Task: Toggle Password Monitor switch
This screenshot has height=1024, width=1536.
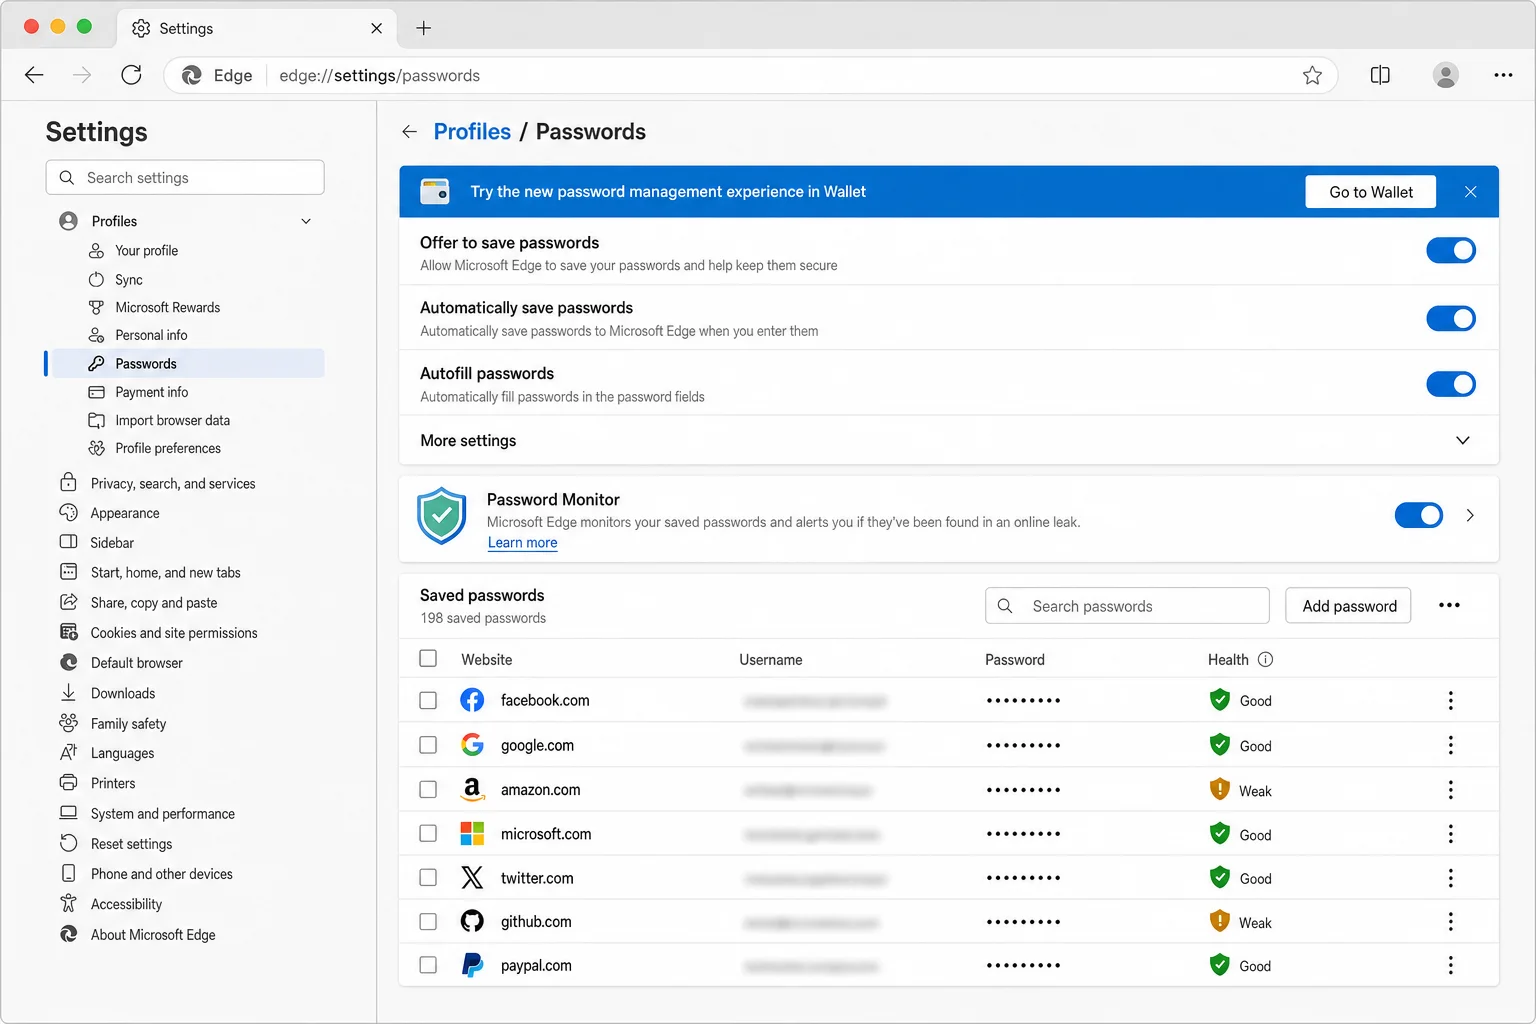Action: pyautogui.click(x=1418, y=515)
